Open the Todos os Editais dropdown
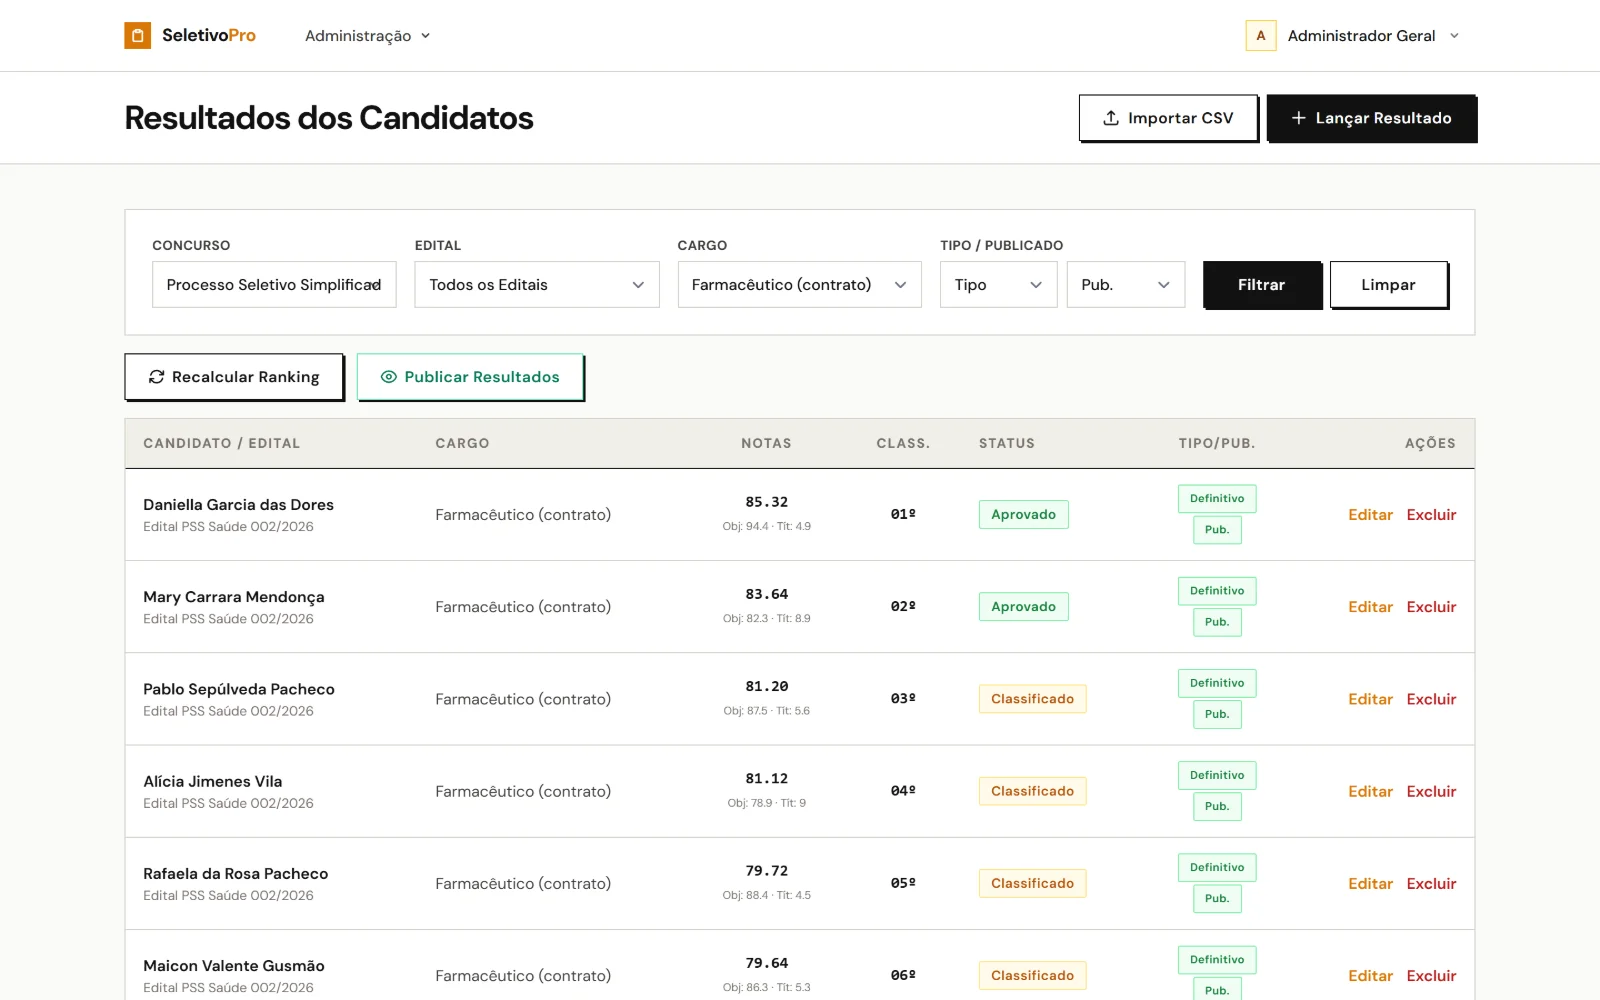Screen dimensions: 1600x1000 pyautogui.click(x=537, y=285)
